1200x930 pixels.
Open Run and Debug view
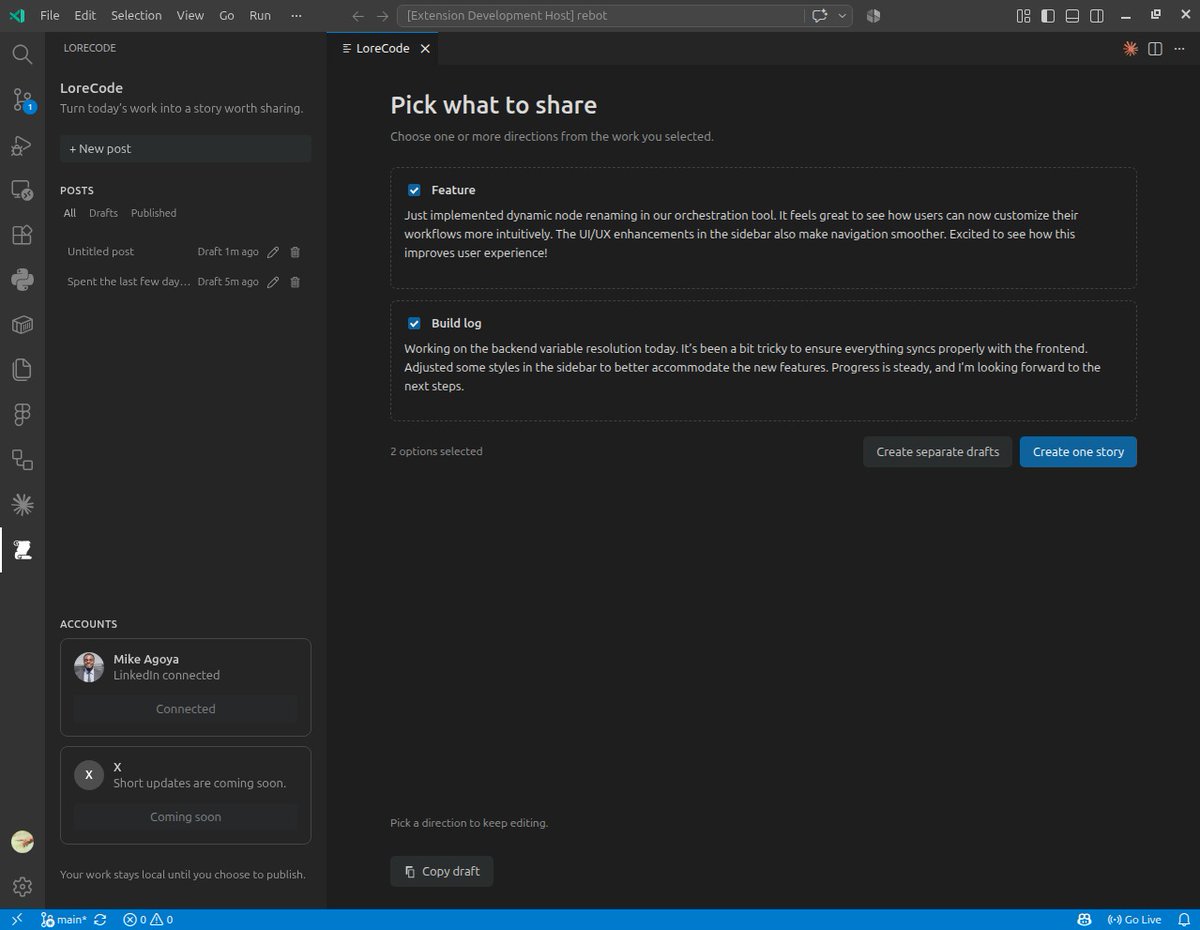pyautogui.click(x=22, y=146)
